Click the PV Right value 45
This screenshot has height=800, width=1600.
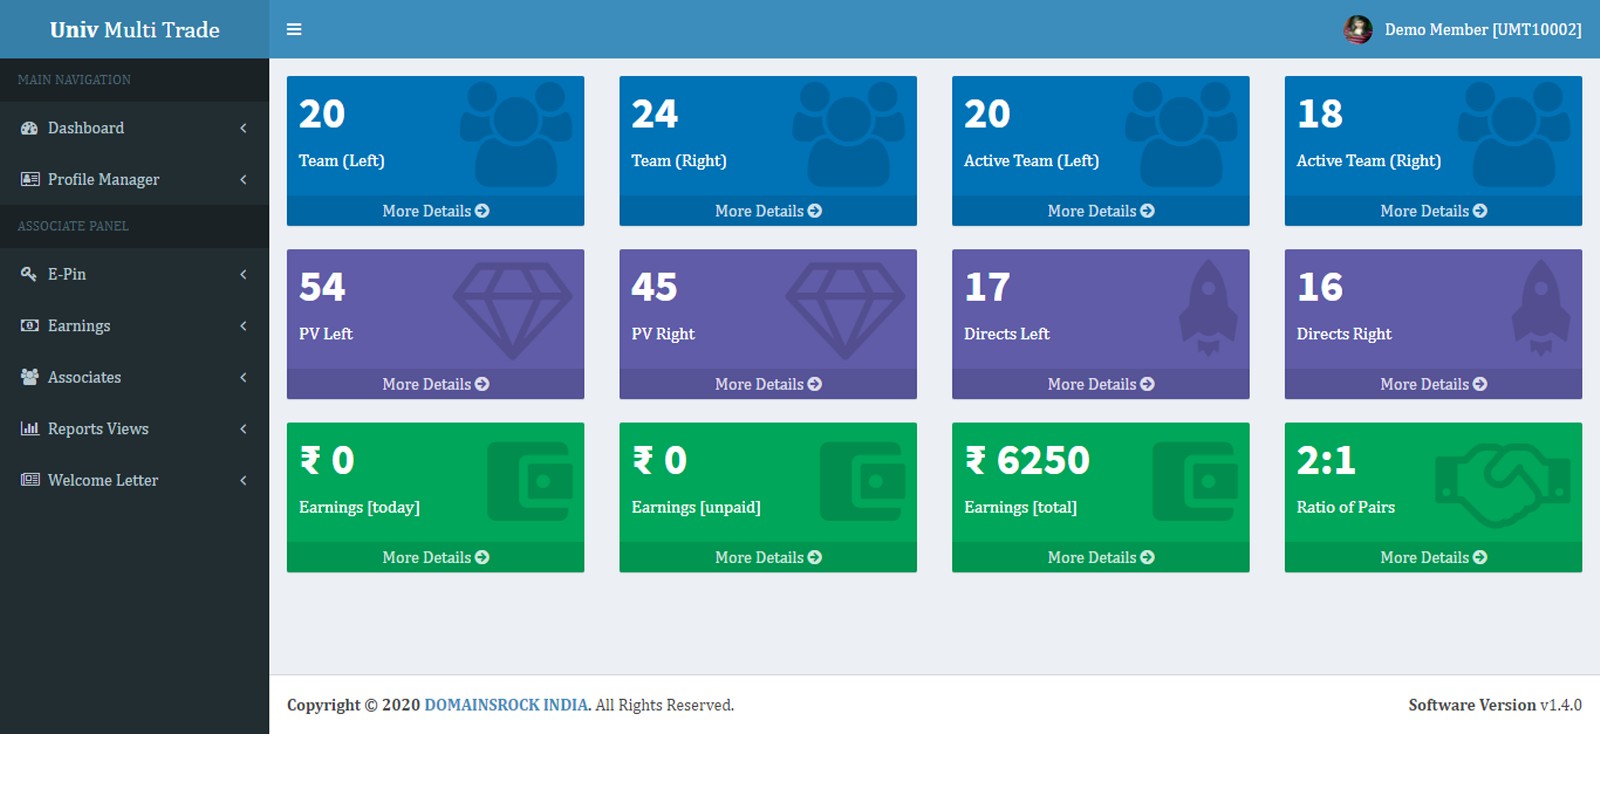pyautogui.click(x=655, y=287)
